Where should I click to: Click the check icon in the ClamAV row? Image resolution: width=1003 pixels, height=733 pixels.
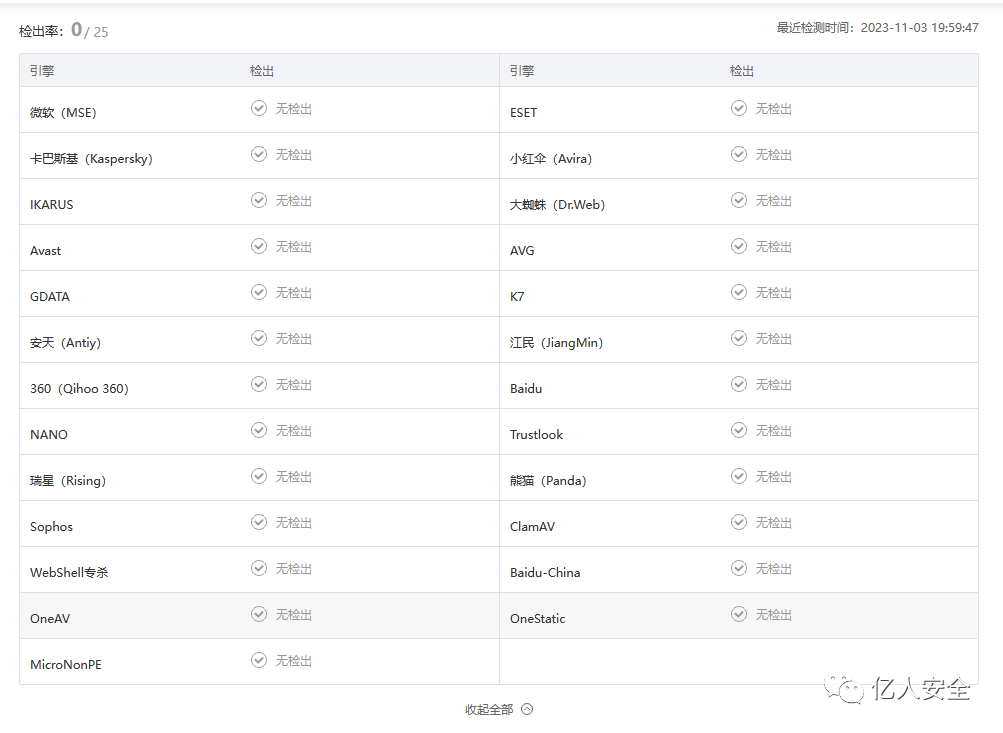click(739, 523)
